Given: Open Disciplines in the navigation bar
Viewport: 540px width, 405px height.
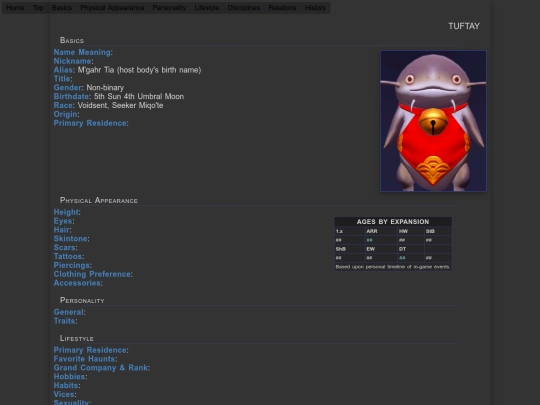Looking at the screenshot, I should 244,8.
